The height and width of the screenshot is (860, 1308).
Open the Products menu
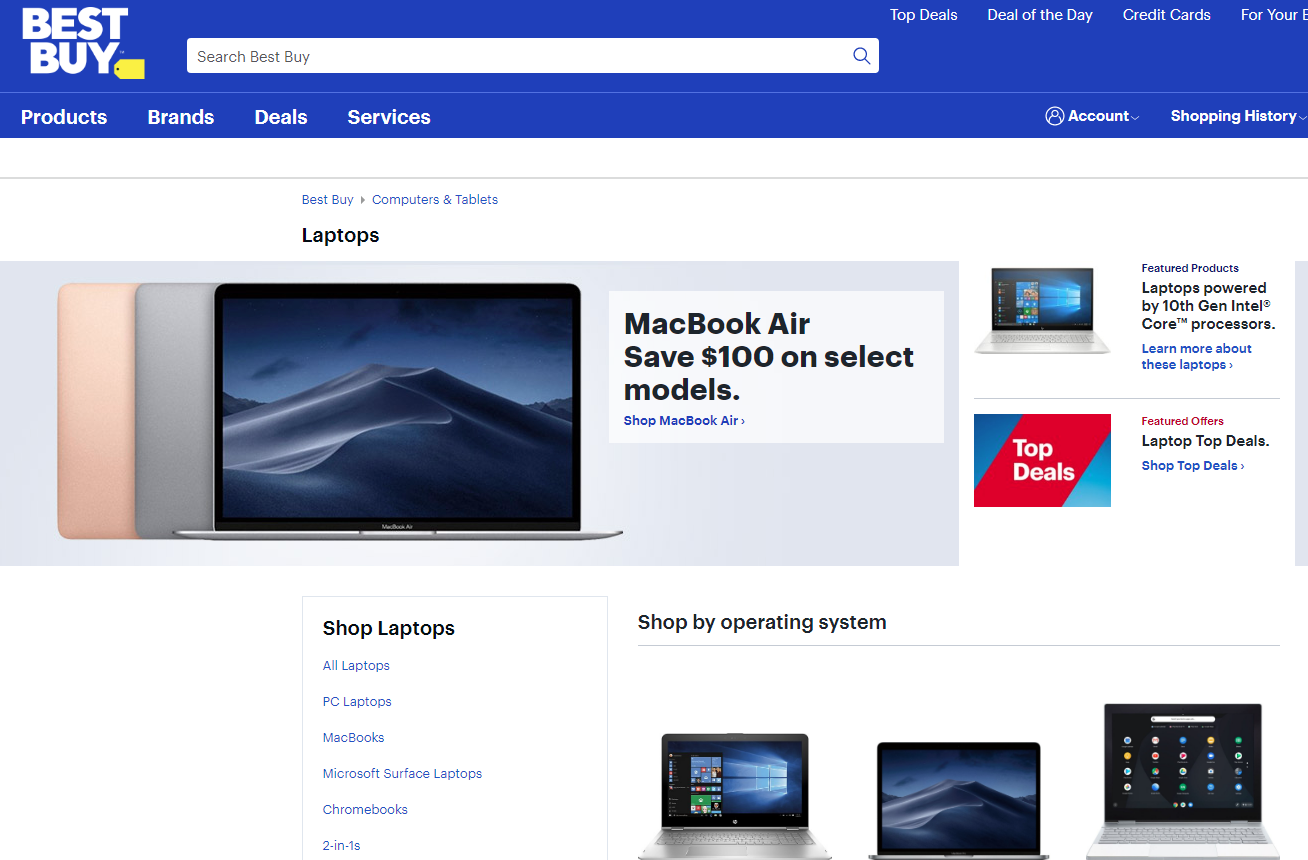click(64, 117)
